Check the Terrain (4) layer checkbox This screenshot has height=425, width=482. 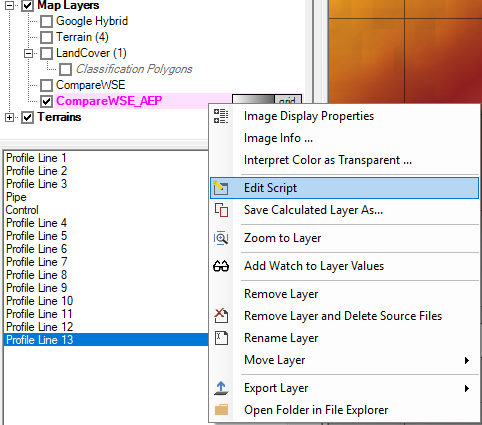pos(46,37)
